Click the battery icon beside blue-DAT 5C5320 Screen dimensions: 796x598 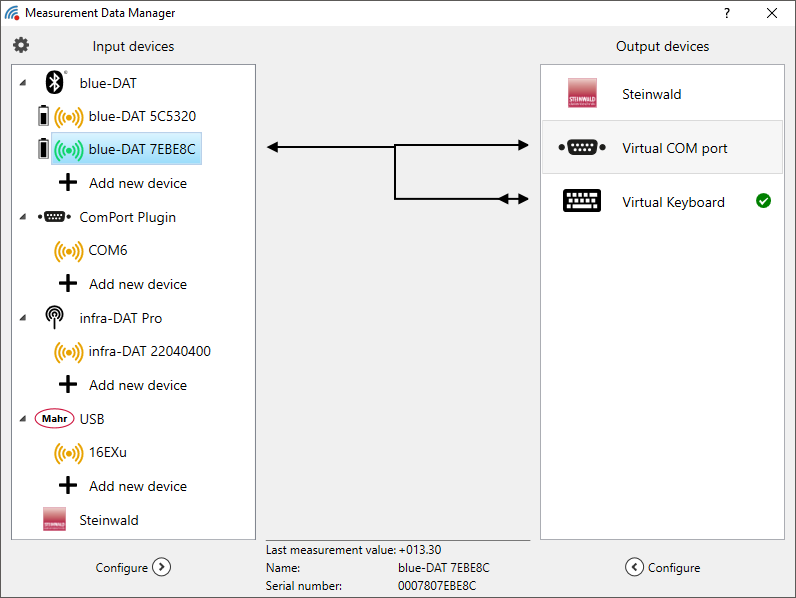tap(44, 116)
